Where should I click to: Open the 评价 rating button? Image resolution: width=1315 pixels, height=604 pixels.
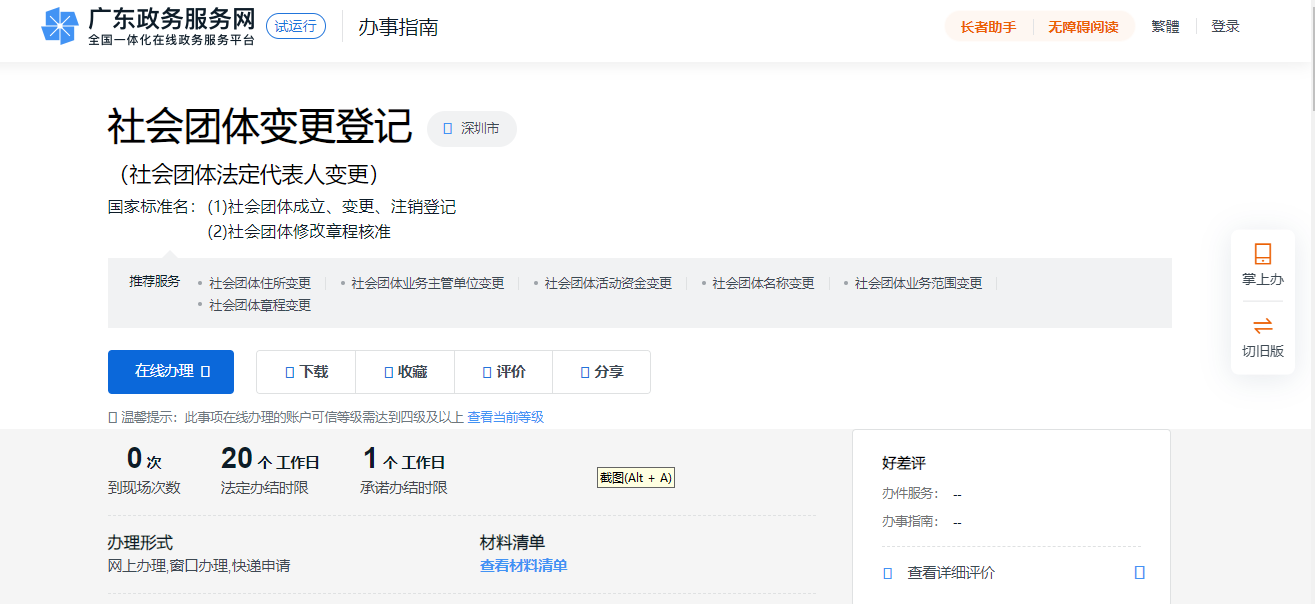pos(503,372)
